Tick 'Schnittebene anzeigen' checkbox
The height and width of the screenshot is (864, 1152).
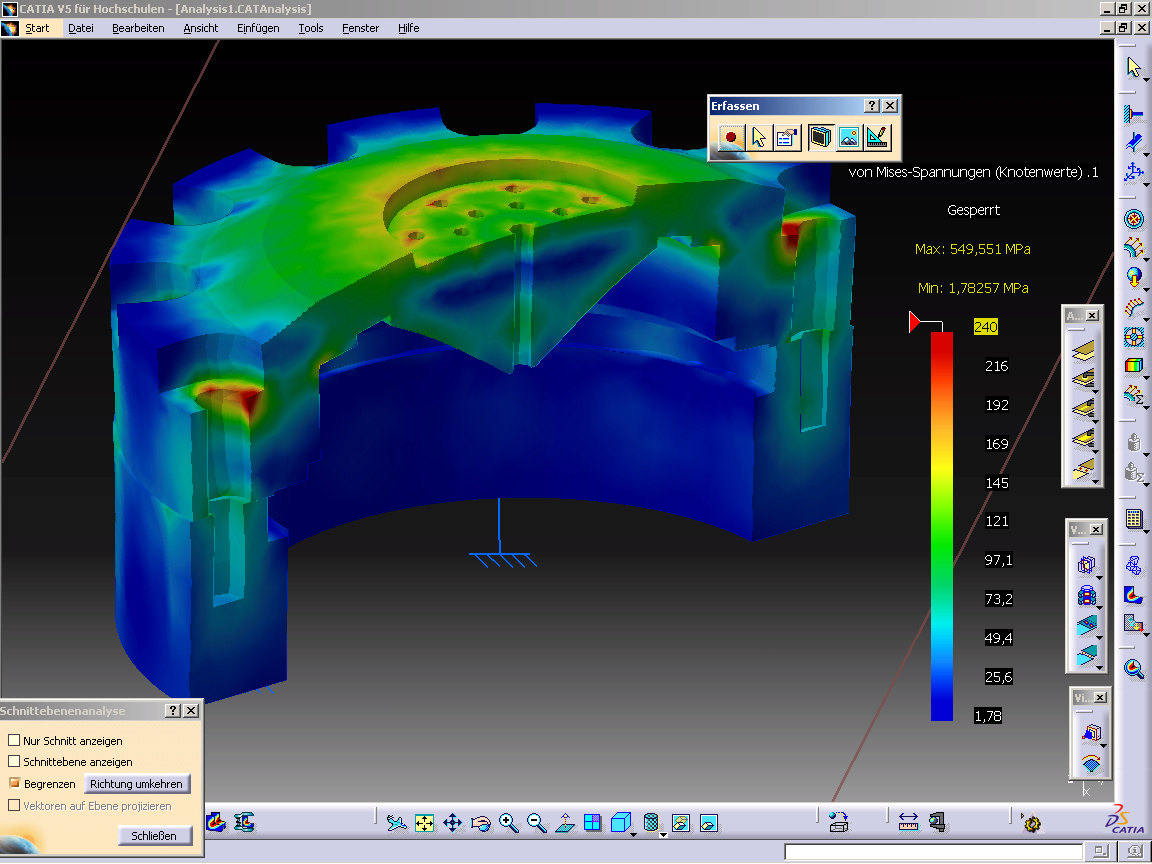tap(14, 761)
